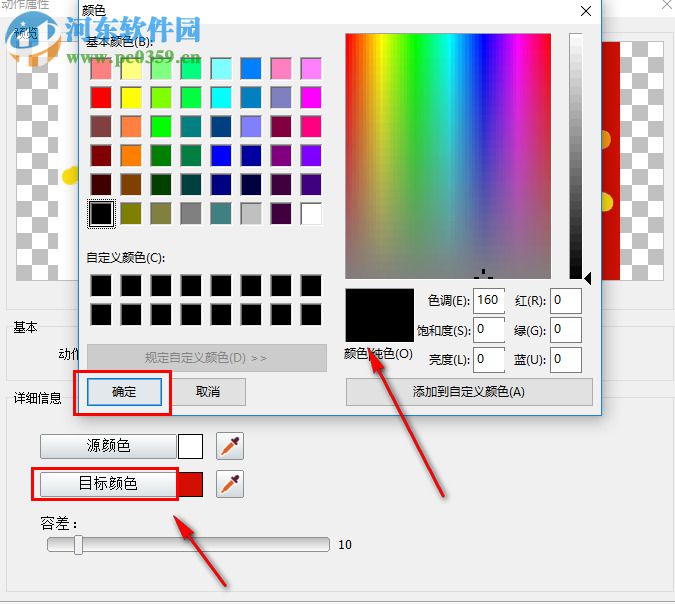675x604 pixels.
Task: Select the bright green swatch in third row
Action: (x=161, y=127)
